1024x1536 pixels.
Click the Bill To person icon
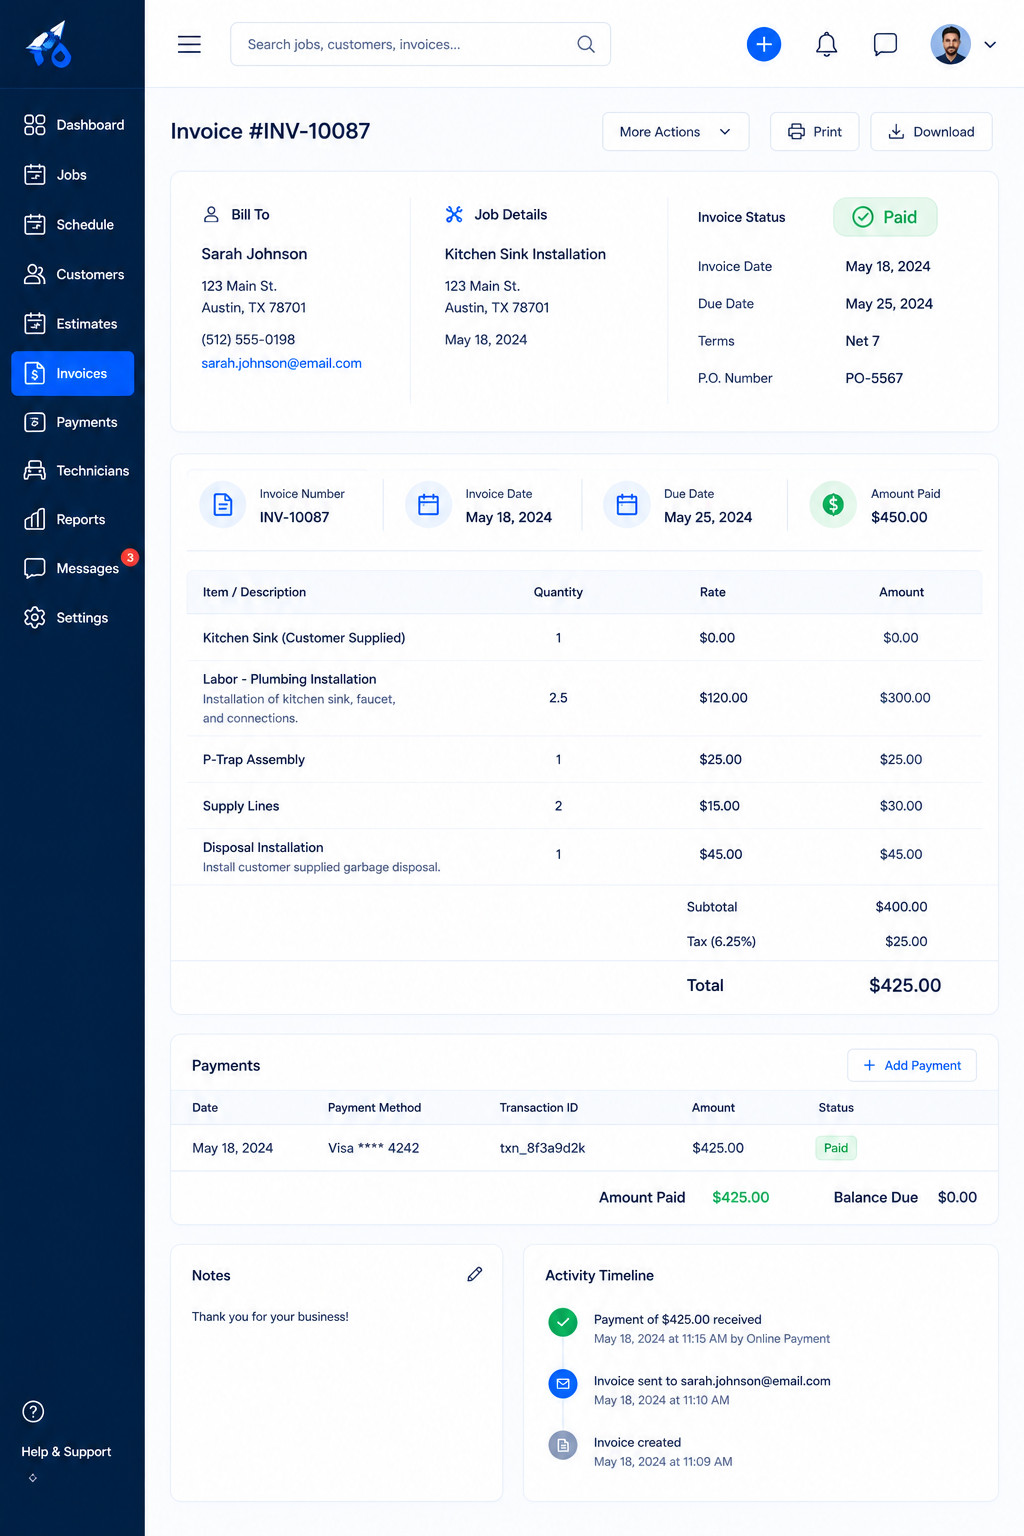211,214
